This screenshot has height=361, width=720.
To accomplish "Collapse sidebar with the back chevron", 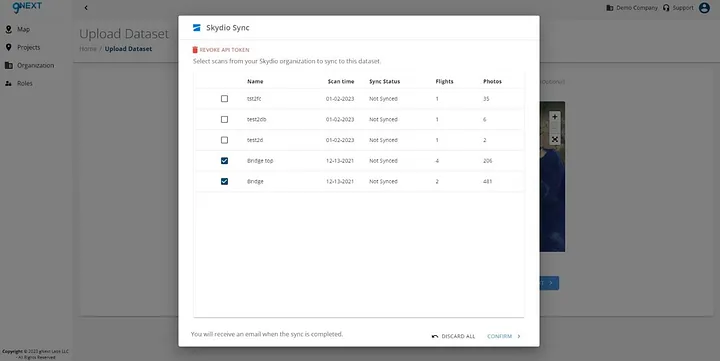I will click(x=86, y=8).
